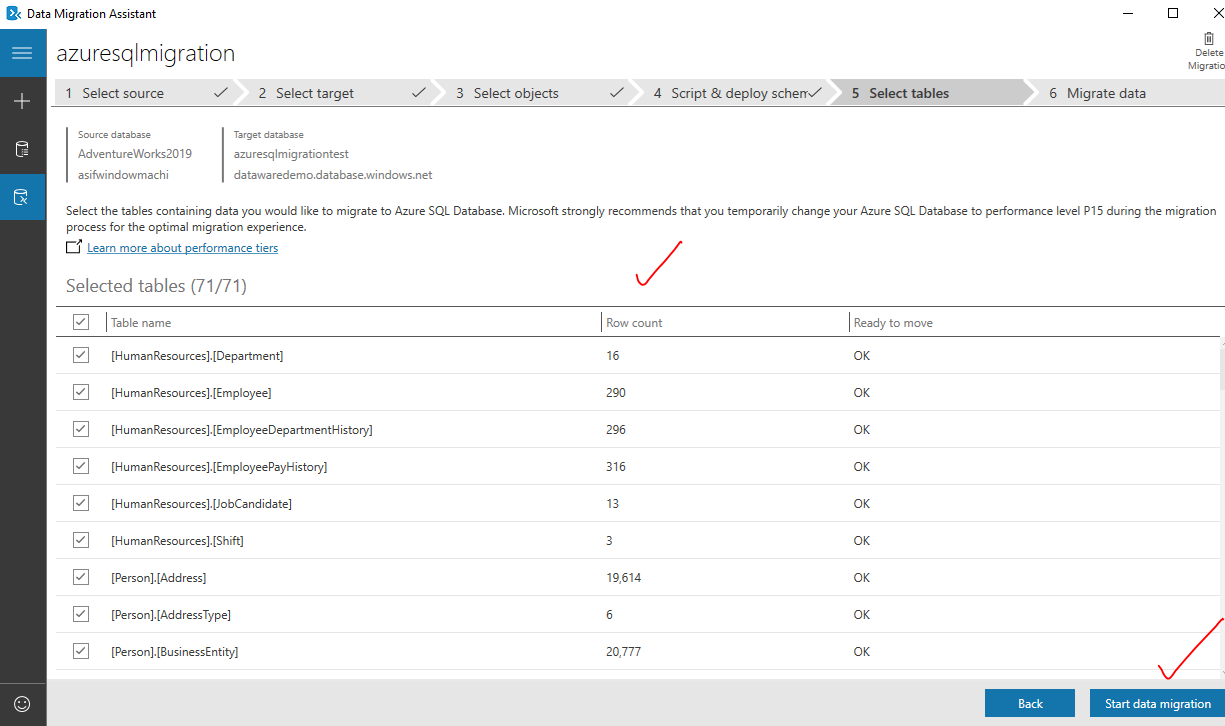Toggle the select-all tables header checkbox
1225x726 pixels.
[x=81, y=322]
